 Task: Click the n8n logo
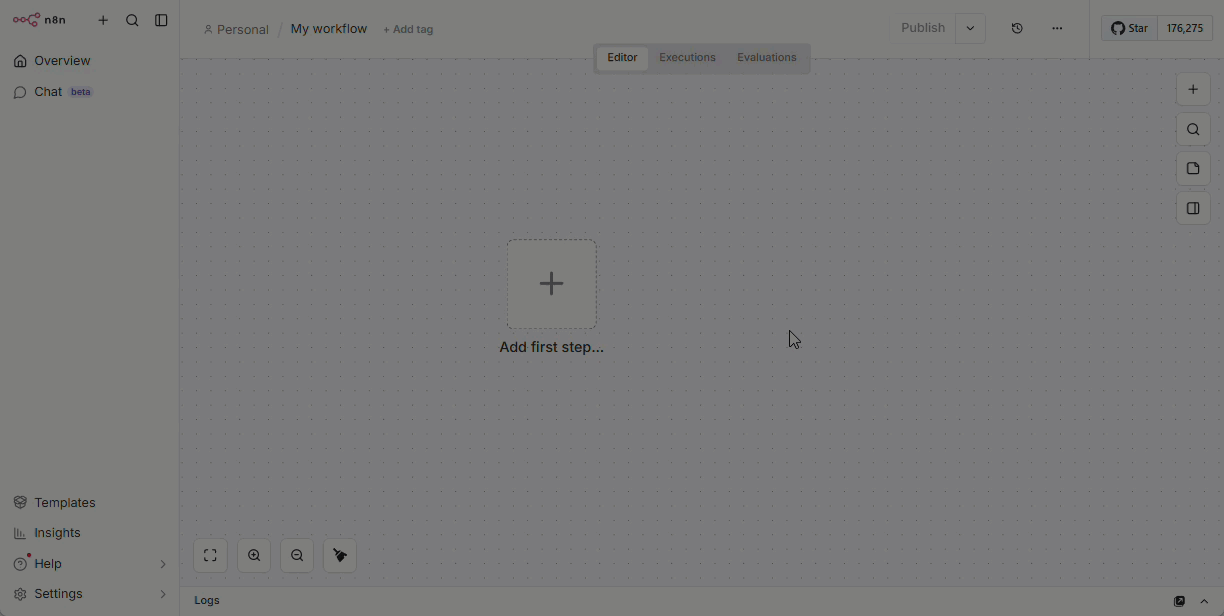(39, 20)
